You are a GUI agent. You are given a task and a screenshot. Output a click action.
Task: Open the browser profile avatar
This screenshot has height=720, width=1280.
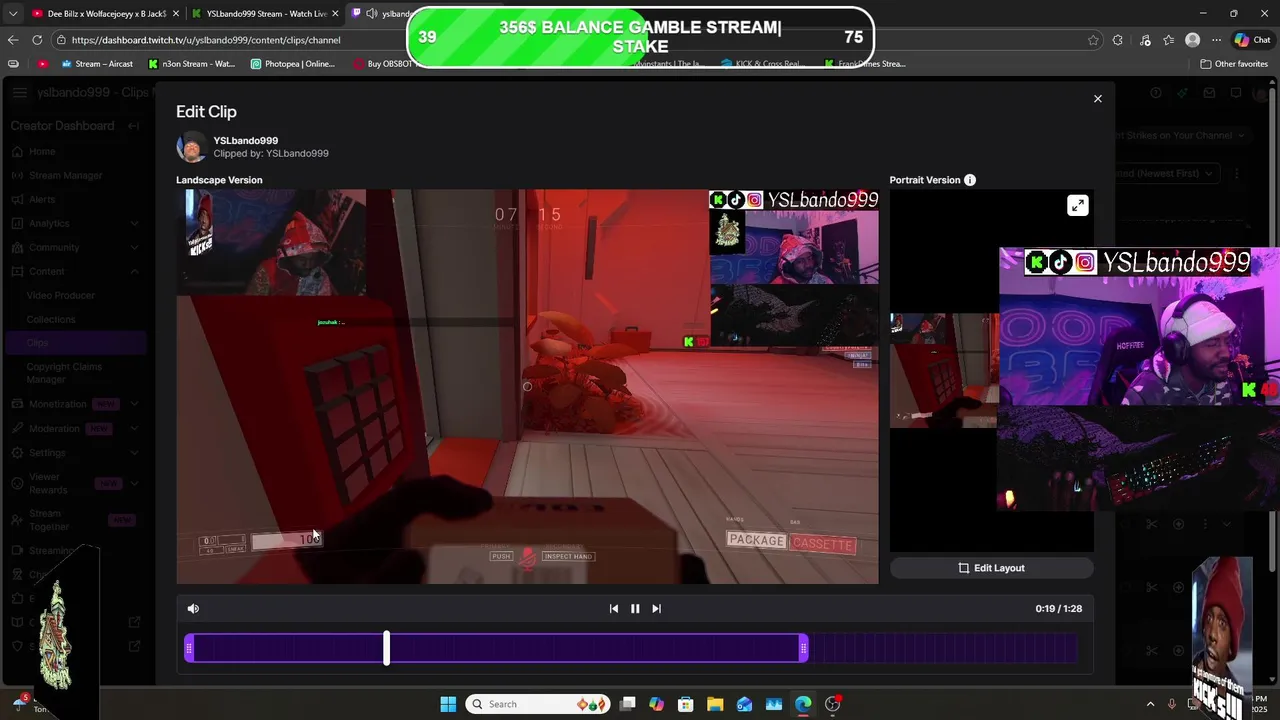click(x=1192, y=40)
